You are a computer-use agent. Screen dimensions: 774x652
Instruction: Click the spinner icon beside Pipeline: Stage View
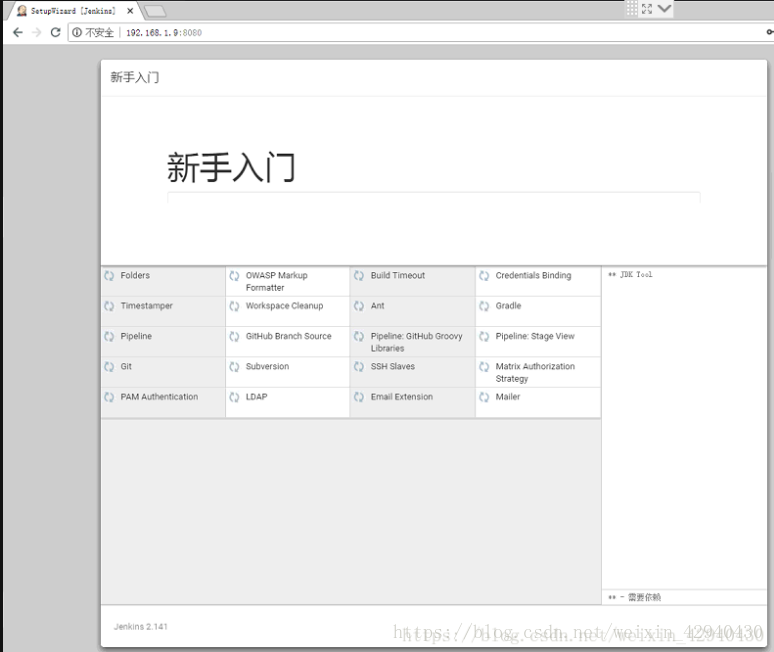pos(484,337)
